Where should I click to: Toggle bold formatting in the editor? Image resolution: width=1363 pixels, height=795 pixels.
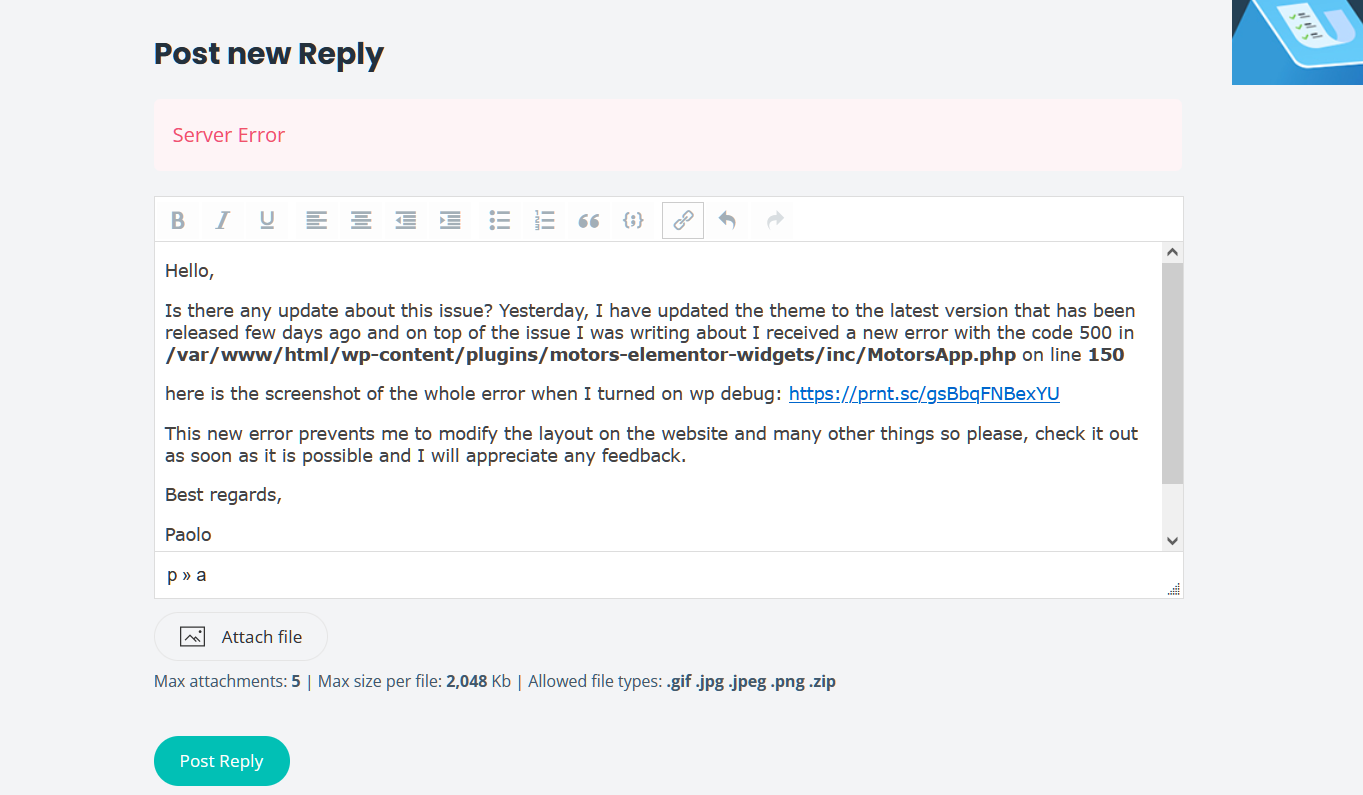pos(178,221)
